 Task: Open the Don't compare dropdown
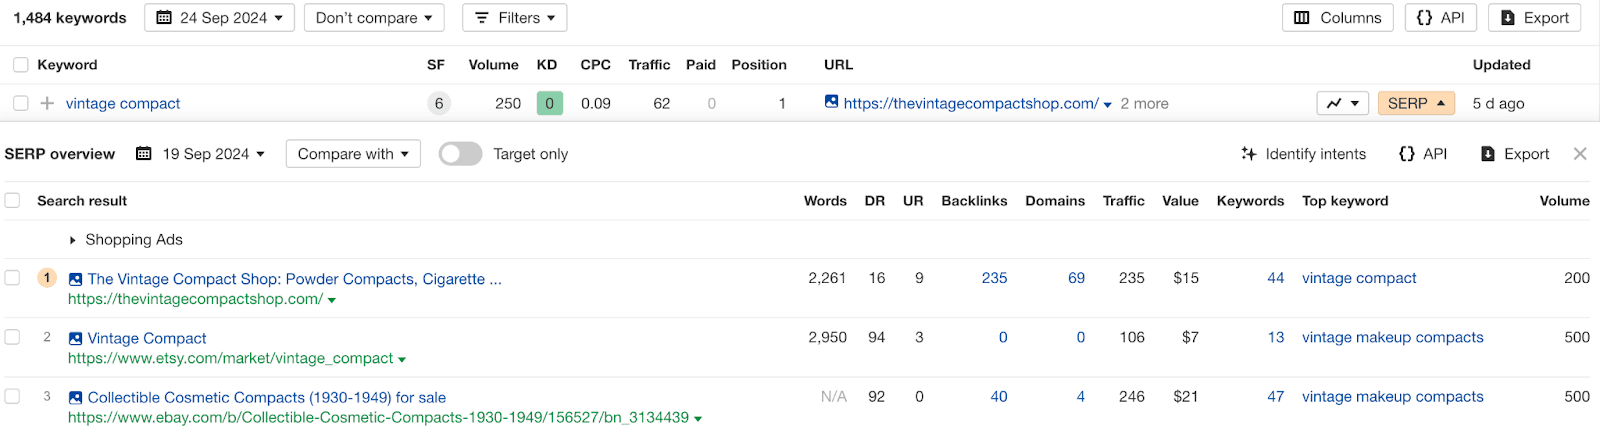374,18
